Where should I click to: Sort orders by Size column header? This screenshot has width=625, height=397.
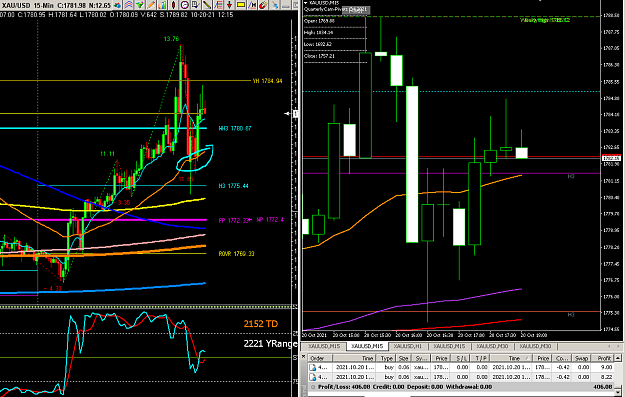click(x=403, y=358)
